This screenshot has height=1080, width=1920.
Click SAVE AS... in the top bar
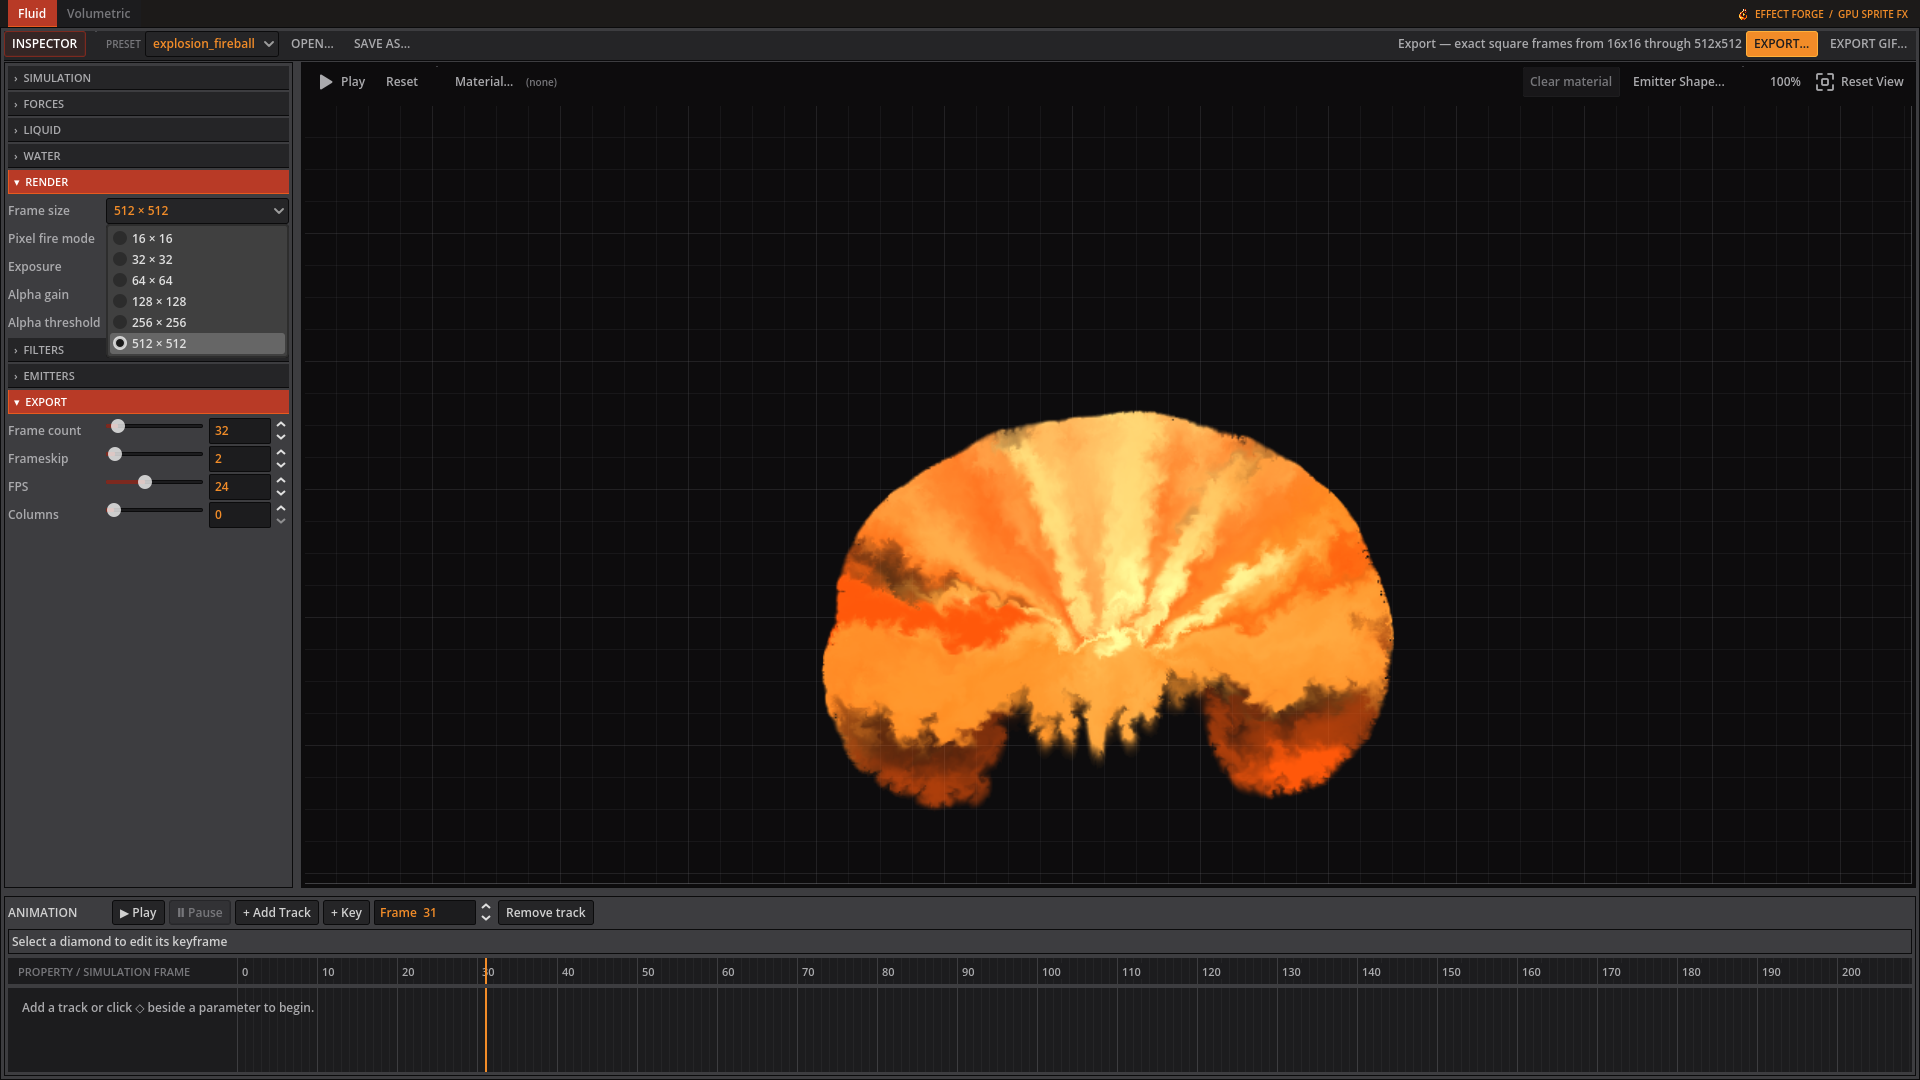(x=382, y=44)
